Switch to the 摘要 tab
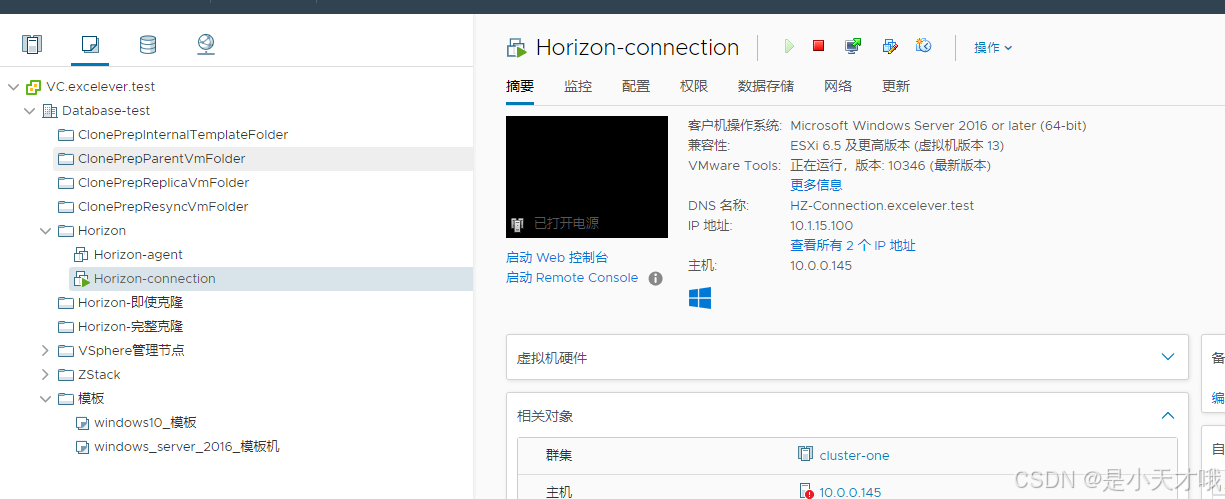This screenshot has height=499, width=1225. tap(520, 86)
